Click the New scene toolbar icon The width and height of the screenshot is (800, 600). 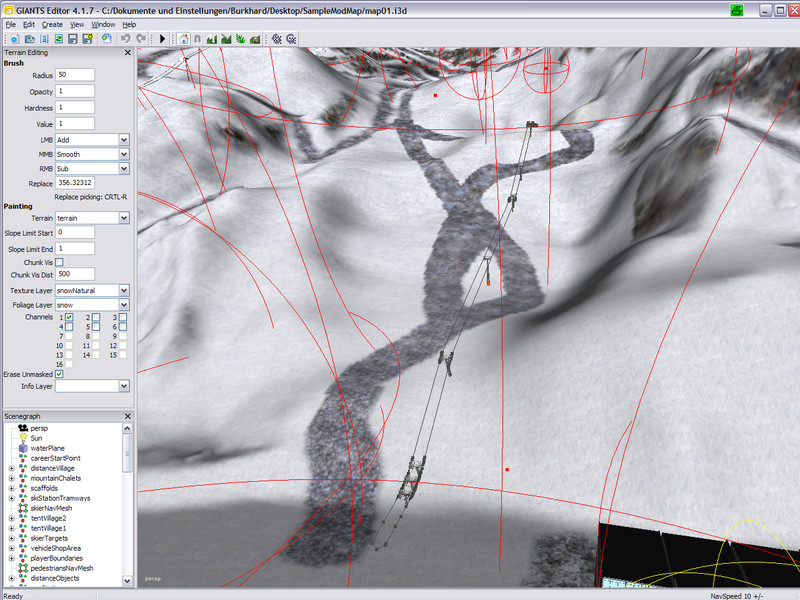[15, 39]
